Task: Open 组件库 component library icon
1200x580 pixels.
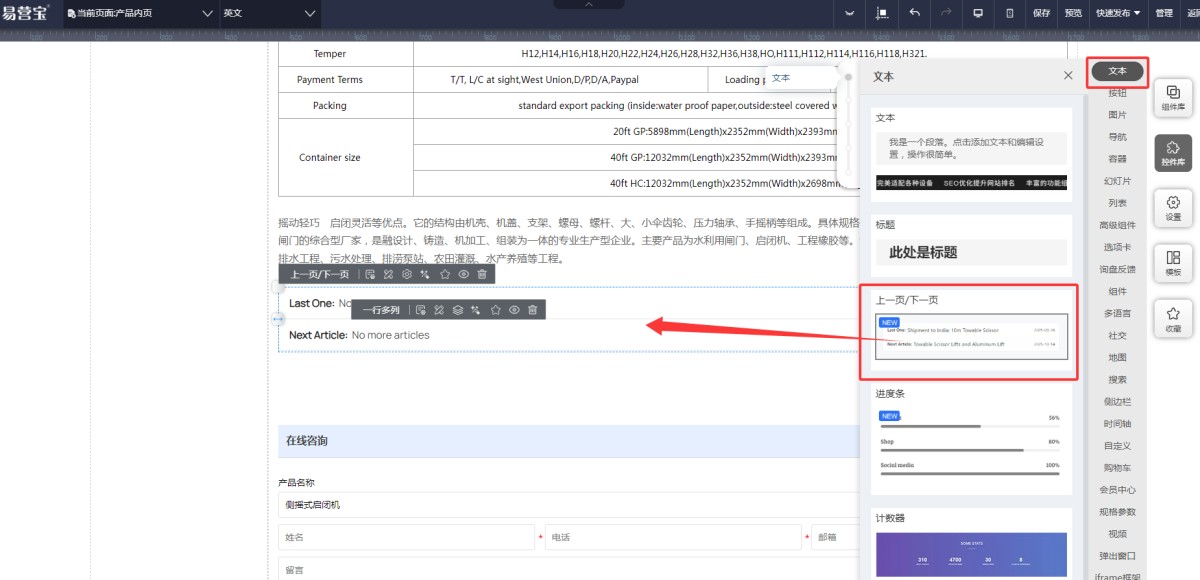Action: pos(1173,96)
